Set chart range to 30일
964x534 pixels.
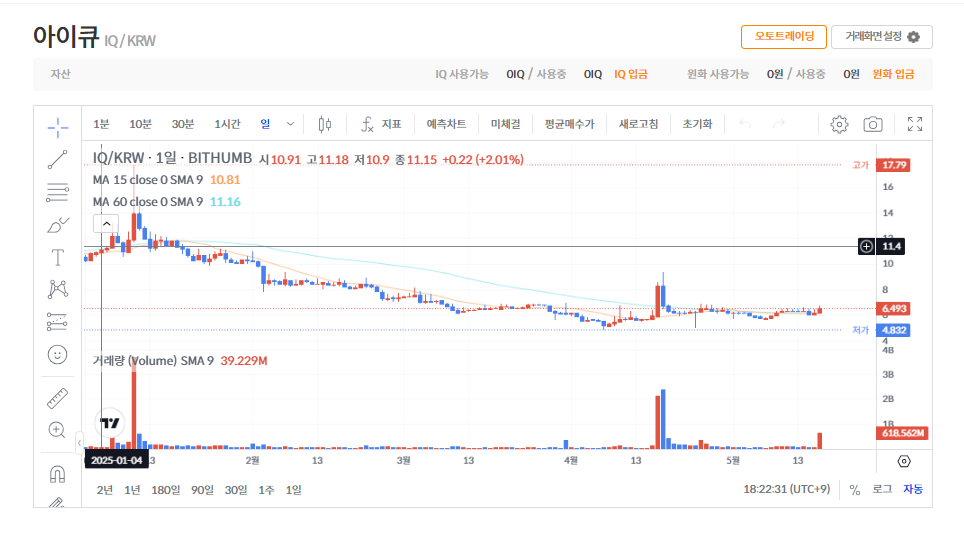[x=236, y=490]
